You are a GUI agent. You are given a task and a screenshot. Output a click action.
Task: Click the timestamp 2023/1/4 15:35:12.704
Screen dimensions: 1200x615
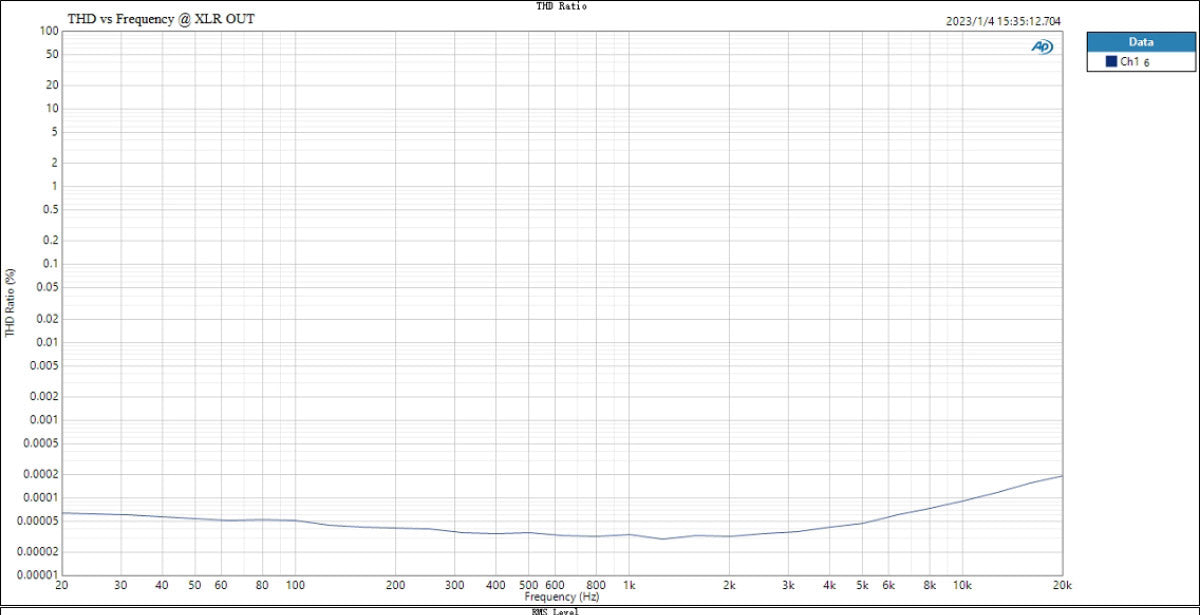click(1003, 20)
